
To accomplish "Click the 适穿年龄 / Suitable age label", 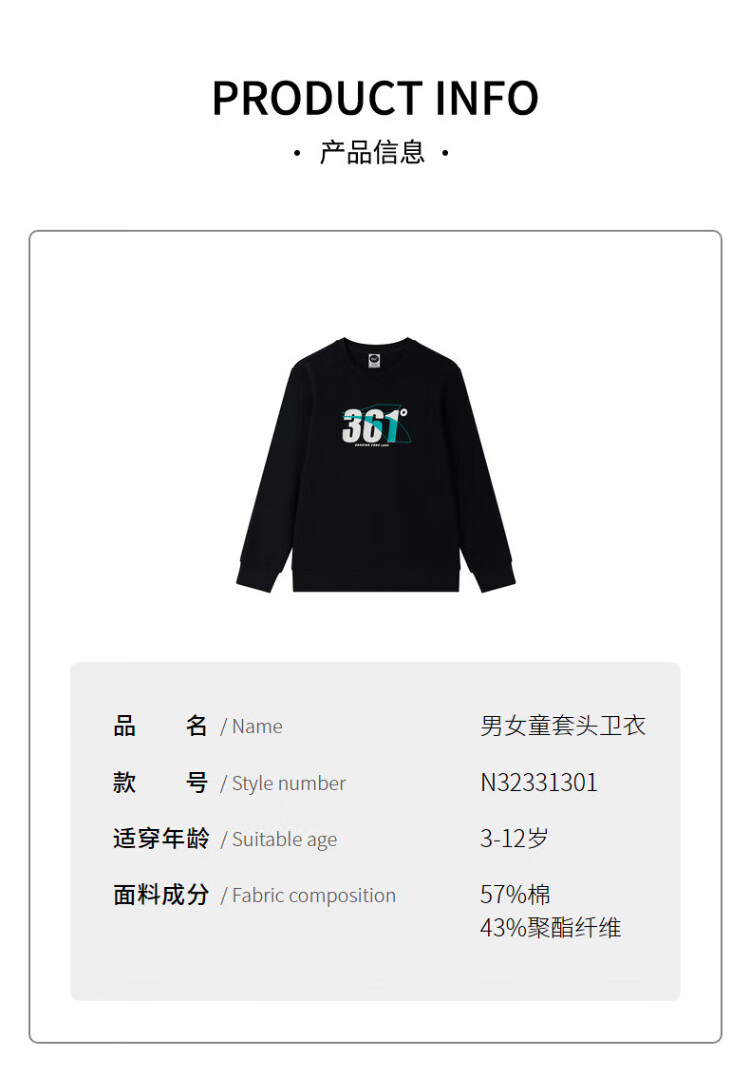I will pos(225,838).
